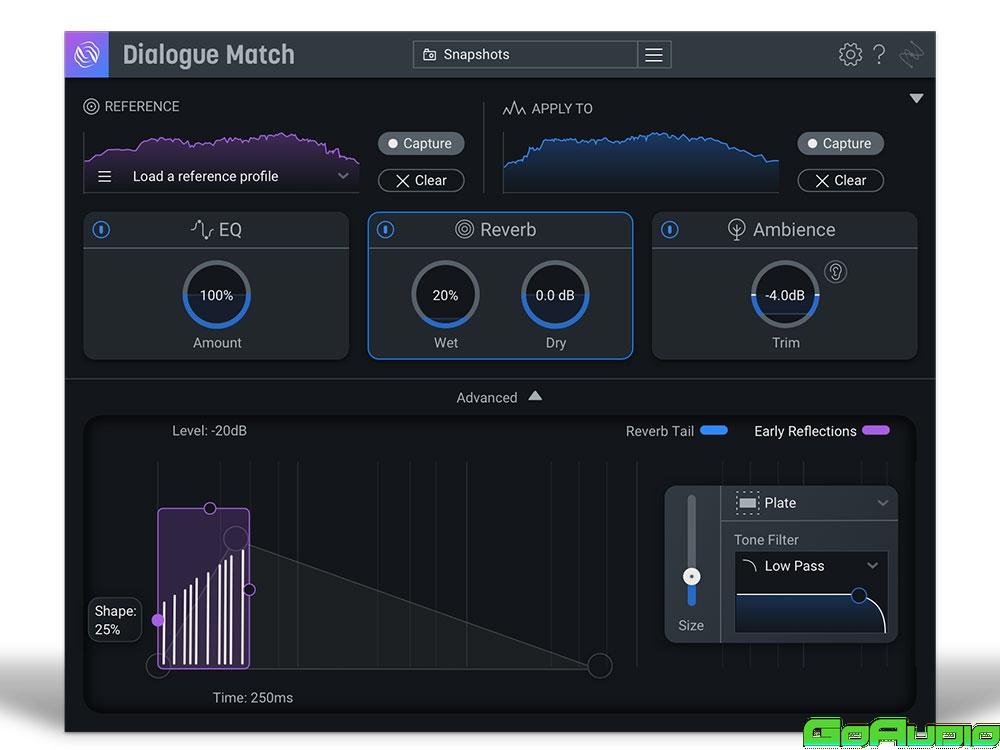Viewport: 1000px width, 750px height.
Task: Clear the reference profile
Action: coord(421,180)
